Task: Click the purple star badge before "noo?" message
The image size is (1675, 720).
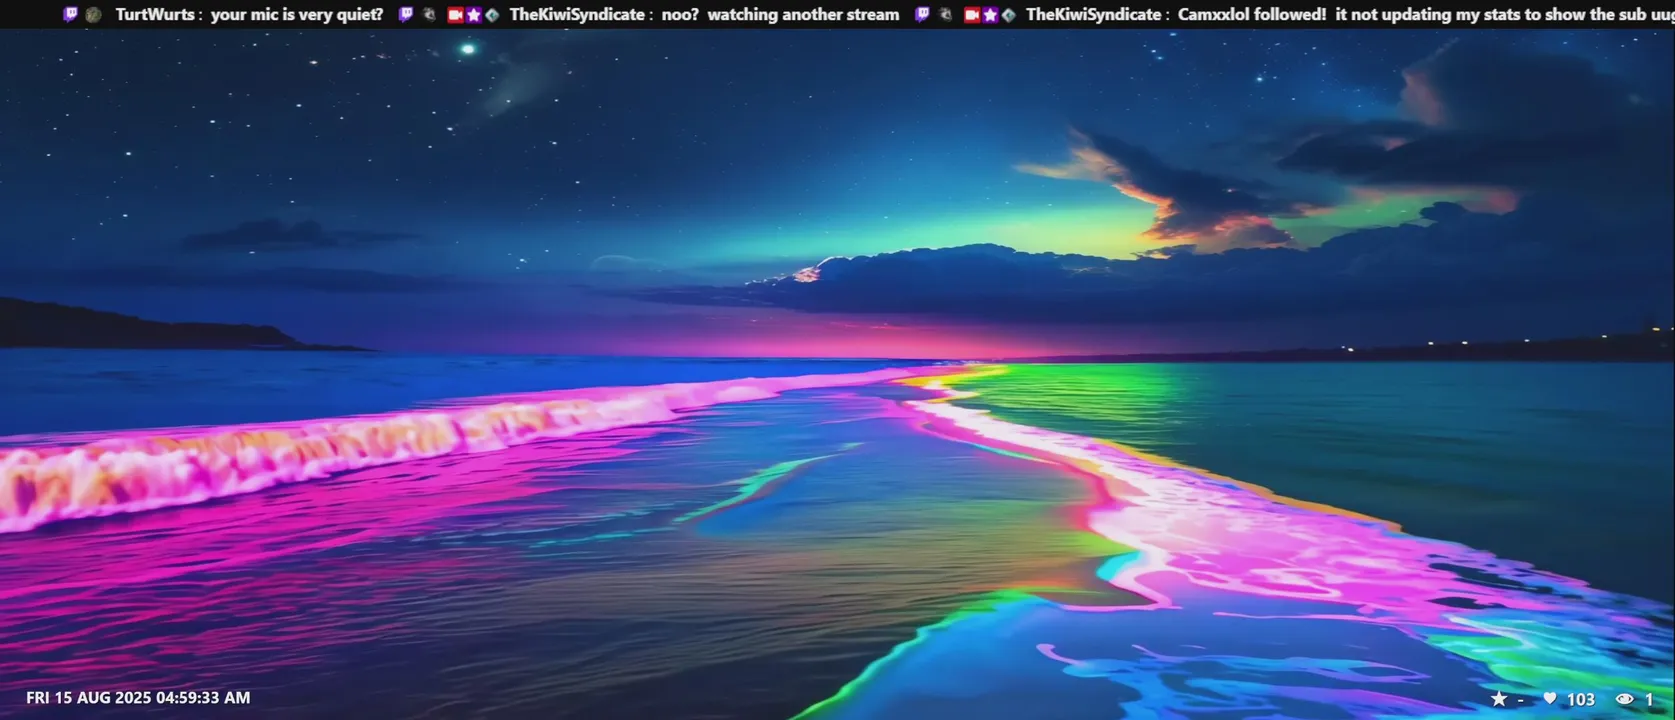Action: click(x=474, y=15)
